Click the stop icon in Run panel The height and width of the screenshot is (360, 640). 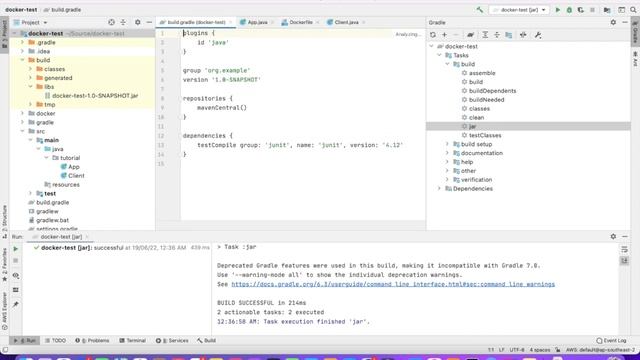[16, 260]
